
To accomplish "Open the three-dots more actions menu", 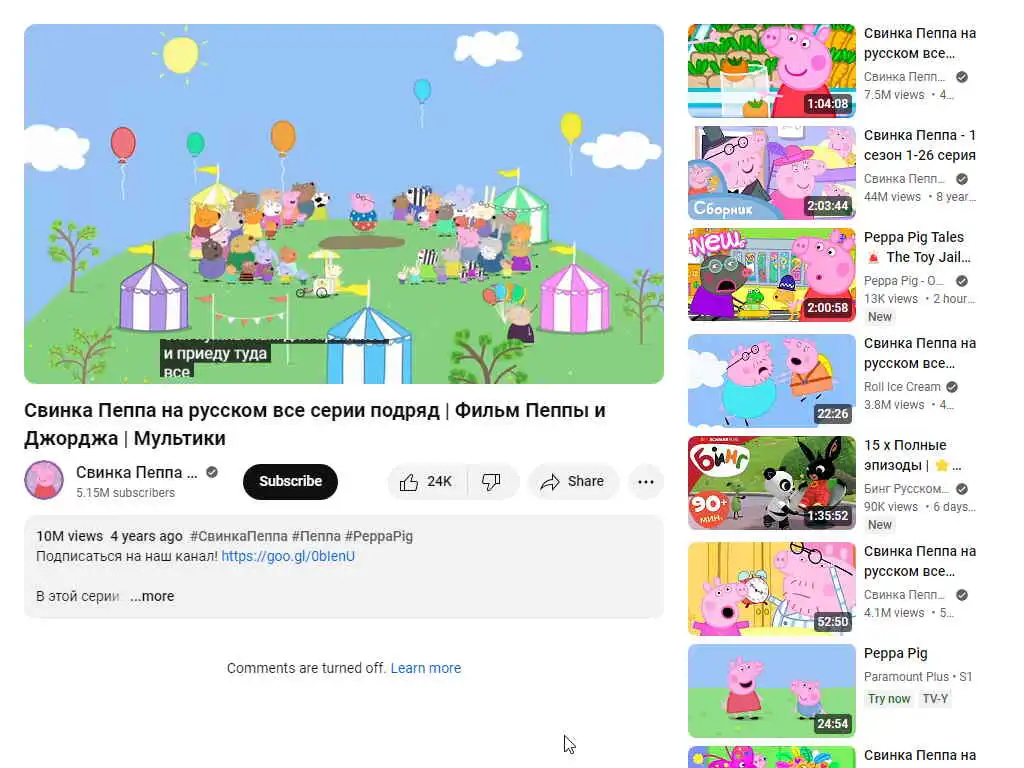I will pyautogui.click(x=646, y=482).
